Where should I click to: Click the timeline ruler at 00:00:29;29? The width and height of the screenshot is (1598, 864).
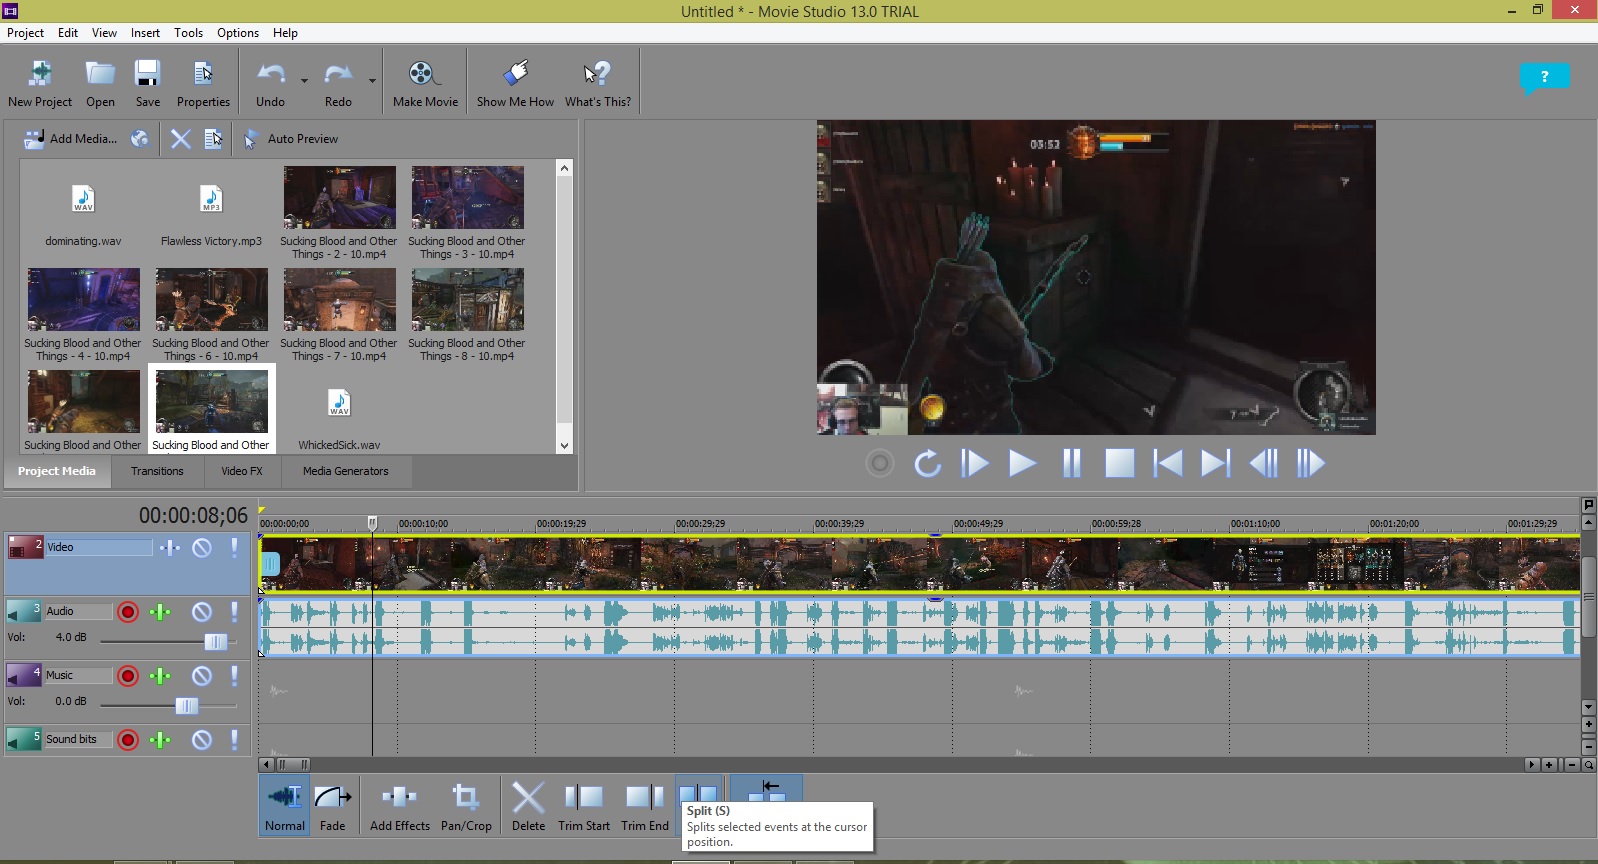[699, 524]
